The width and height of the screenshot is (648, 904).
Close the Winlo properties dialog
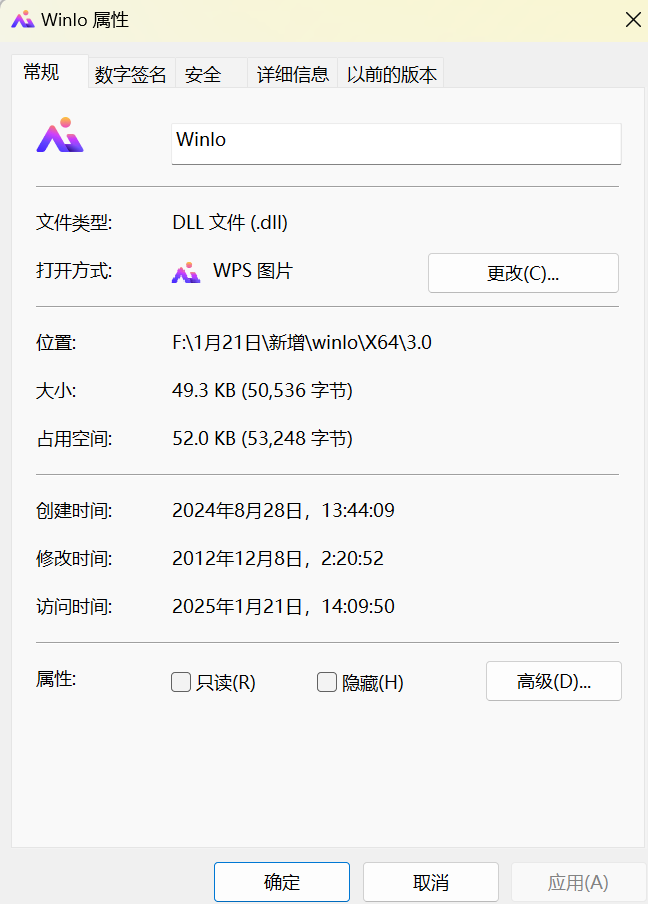click(x=633, y=20)
